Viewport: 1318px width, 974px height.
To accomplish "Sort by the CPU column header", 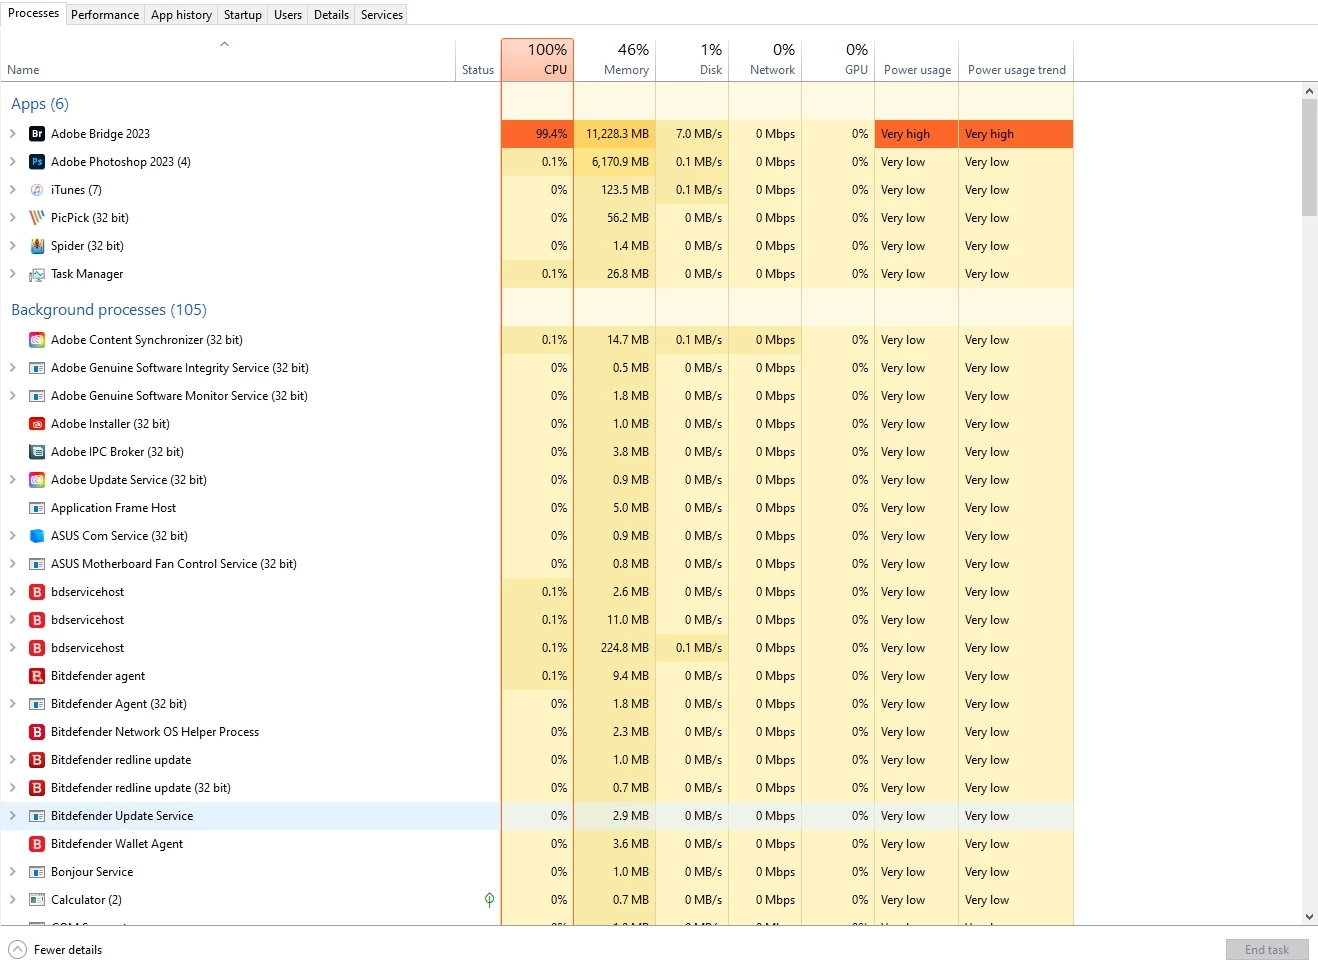I will coord(537,60).
